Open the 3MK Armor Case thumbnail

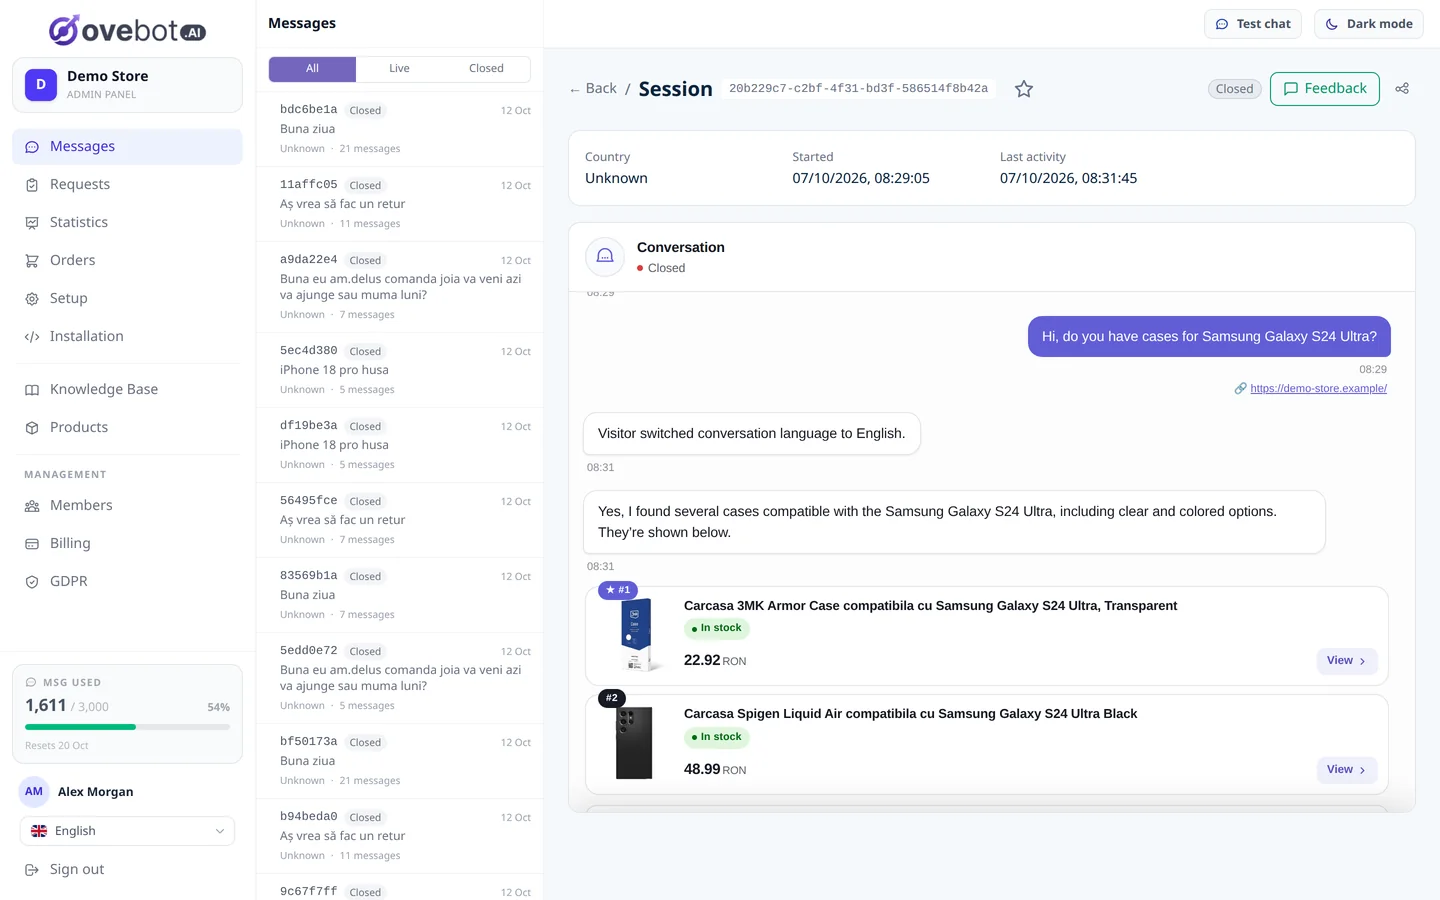click(634, 635)
